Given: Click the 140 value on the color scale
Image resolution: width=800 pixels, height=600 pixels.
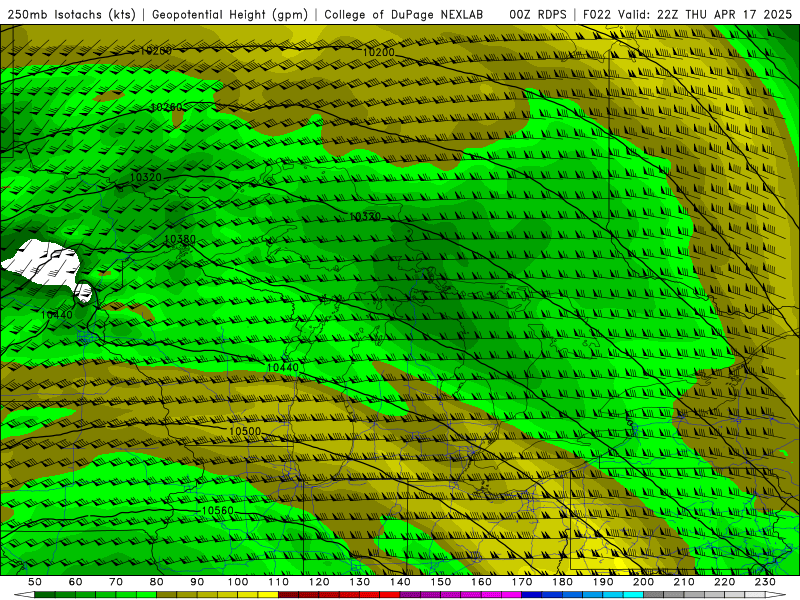Looking at the screenshot, I should 400,582.
